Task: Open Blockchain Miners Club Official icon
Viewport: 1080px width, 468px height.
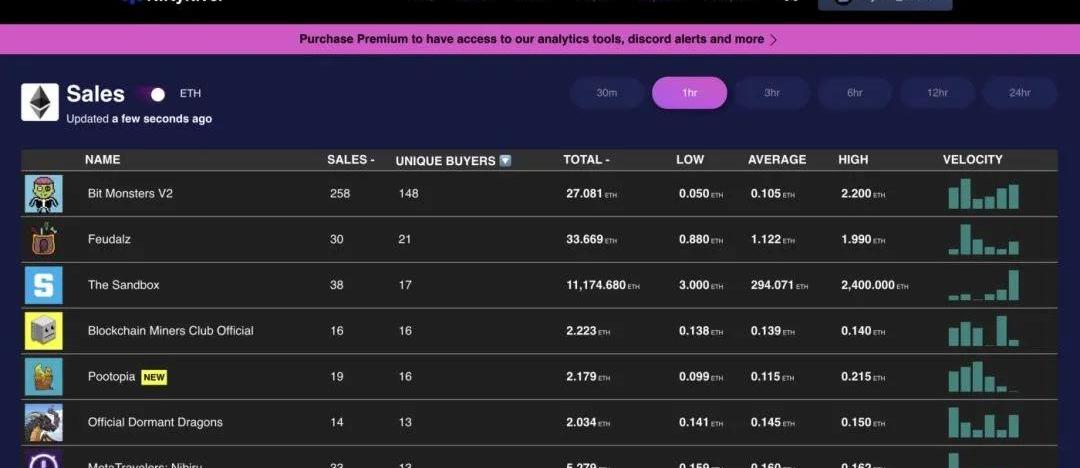Action: 44,331
